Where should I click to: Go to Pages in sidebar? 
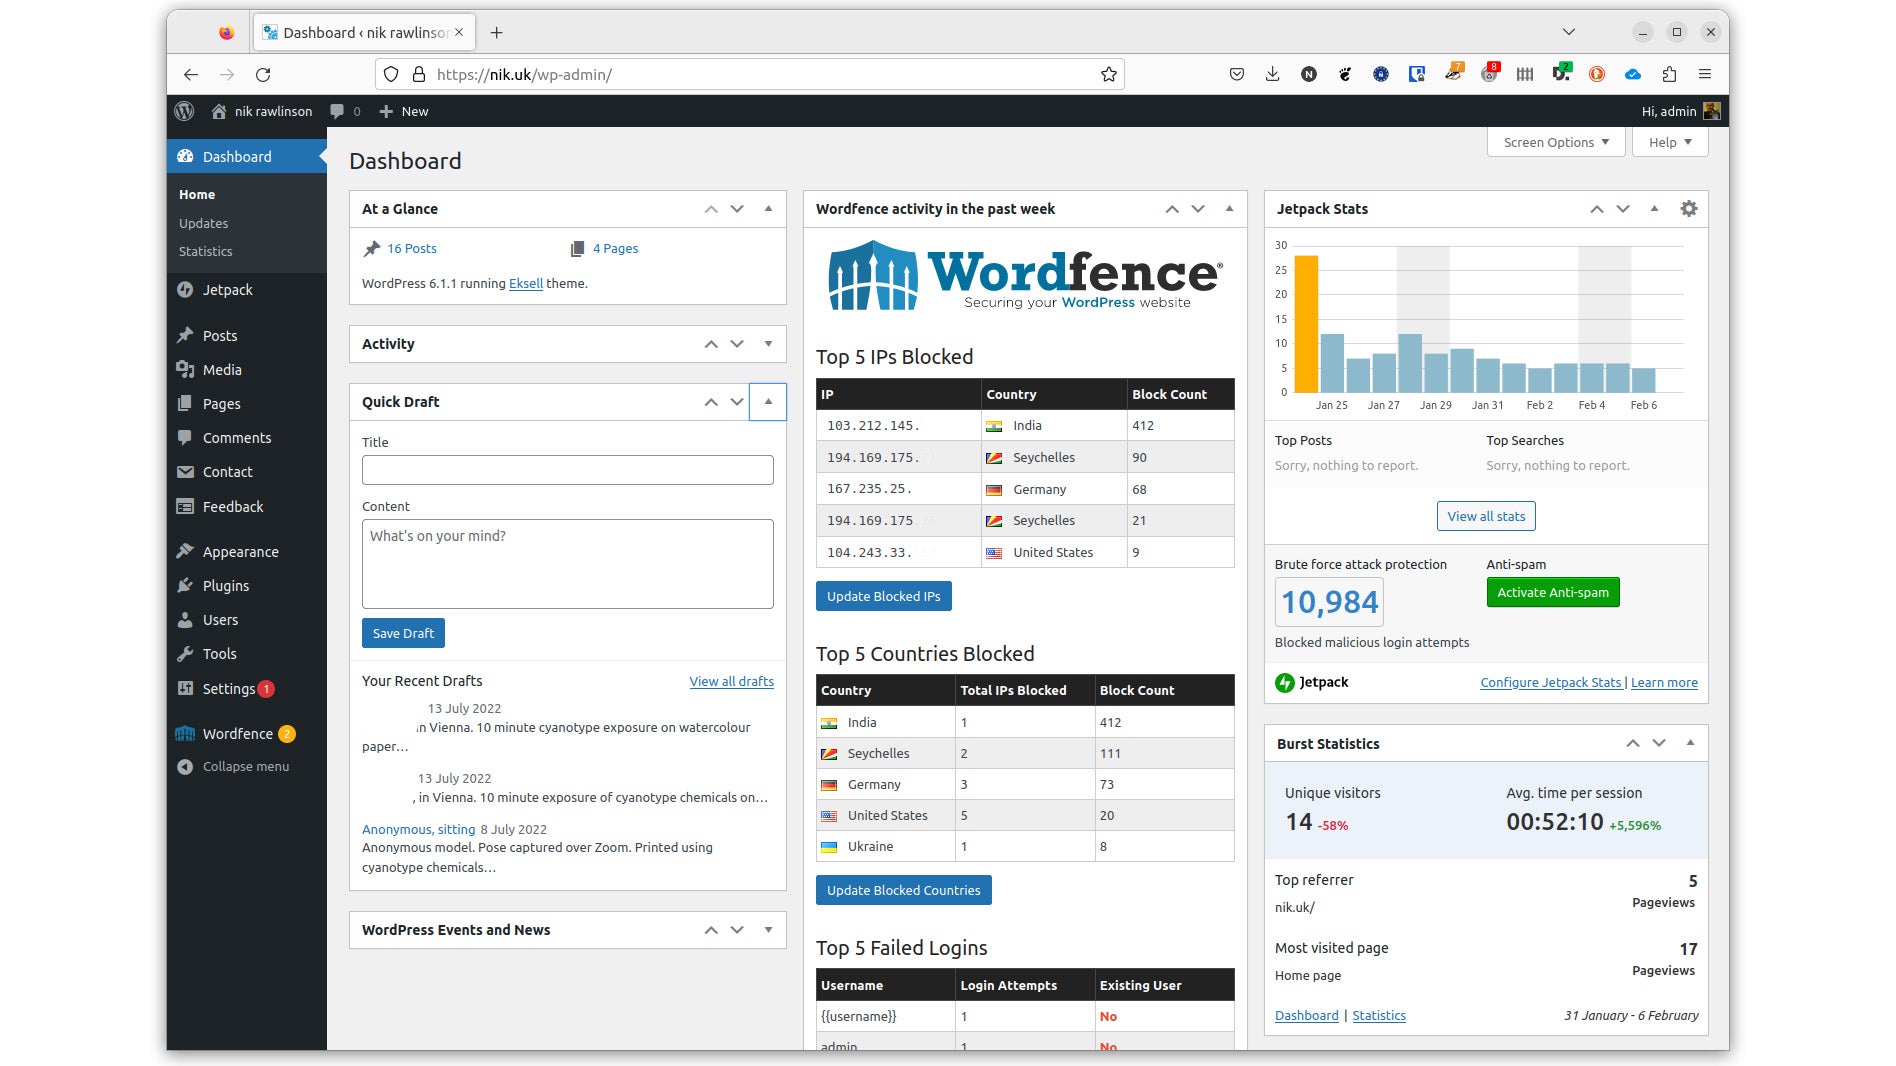coord(246,404)
